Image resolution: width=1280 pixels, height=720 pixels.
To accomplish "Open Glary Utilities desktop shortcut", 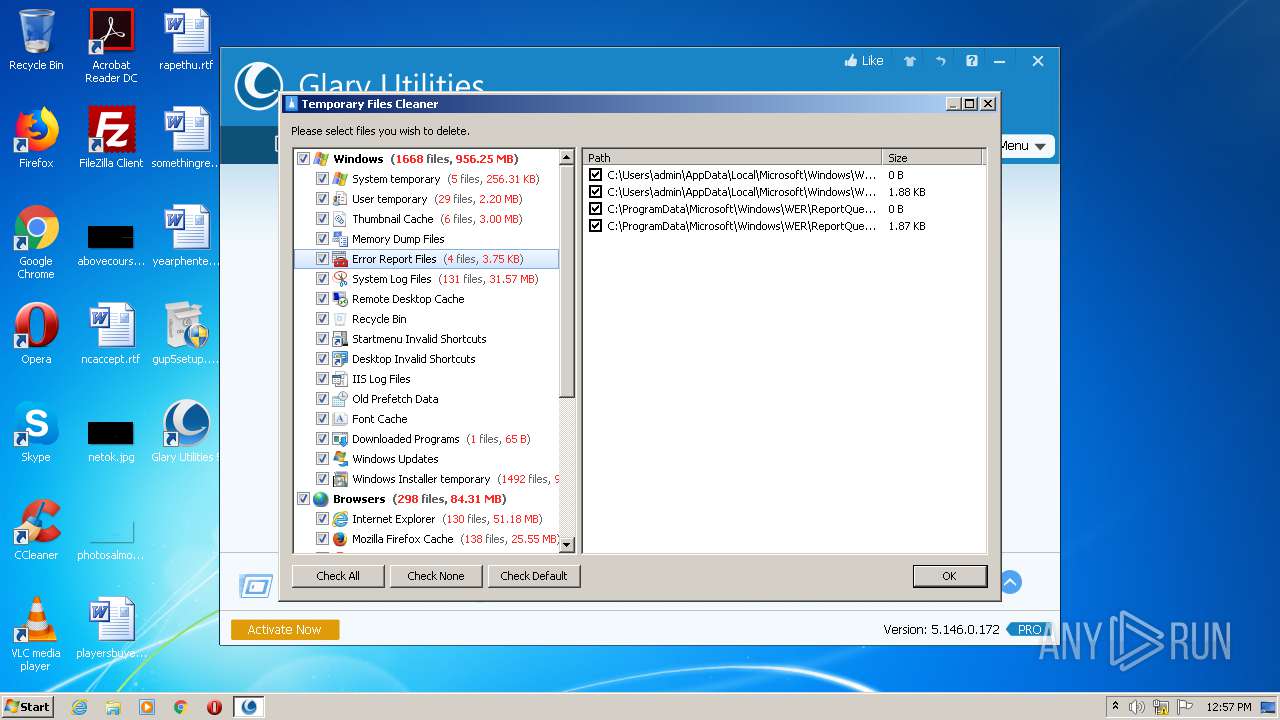I will coord(186,432).
